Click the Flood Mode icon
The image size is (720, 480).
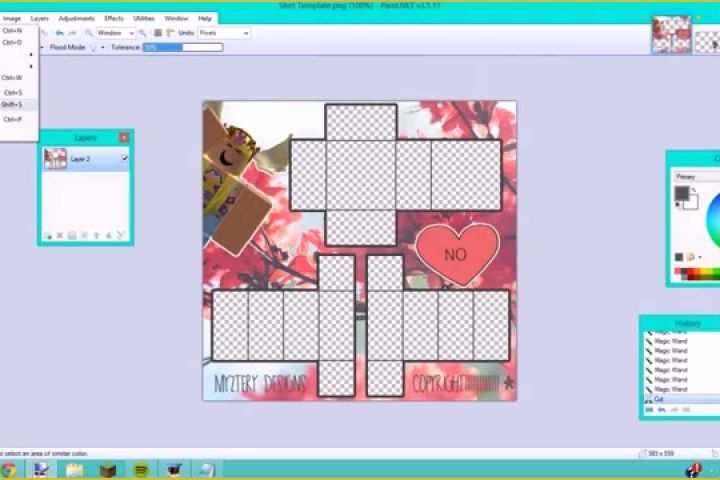tap(94, 47)
